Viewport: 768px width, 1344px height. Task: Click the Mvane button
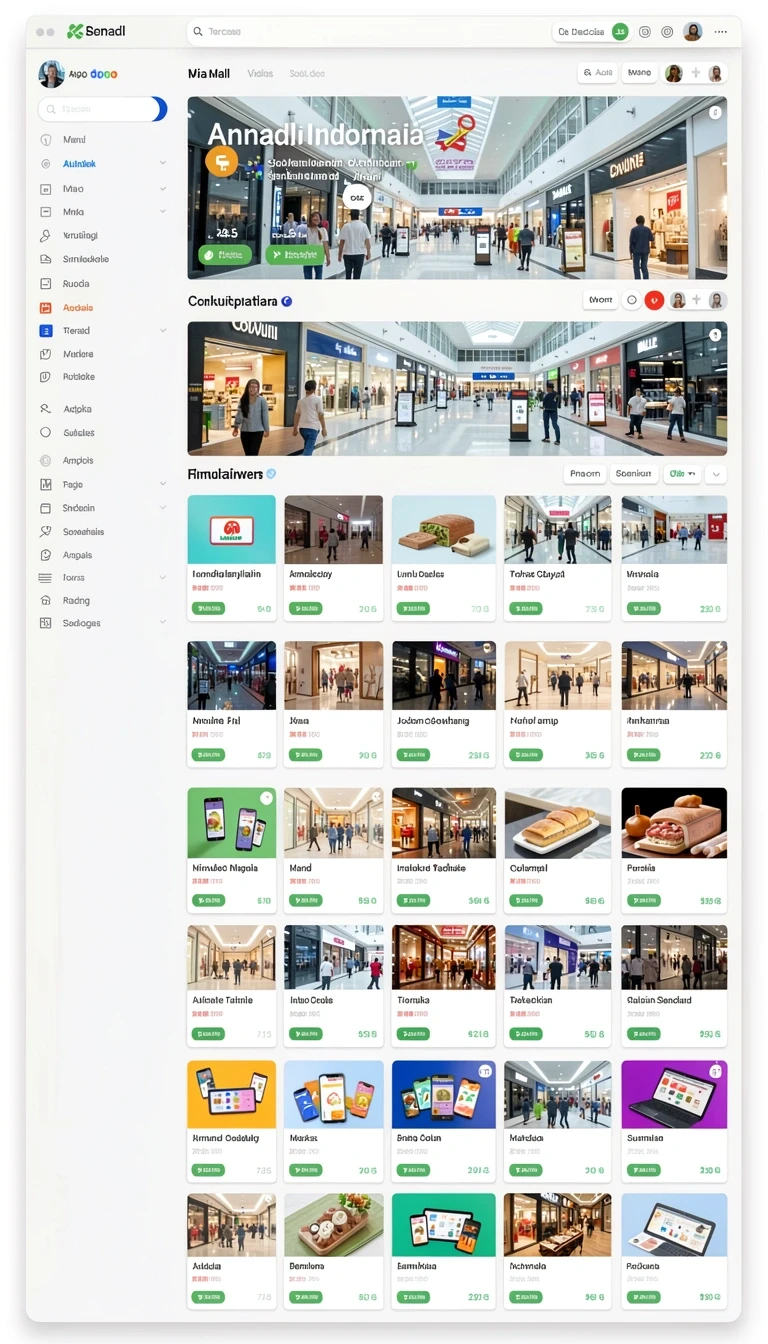tap(639, 73)
